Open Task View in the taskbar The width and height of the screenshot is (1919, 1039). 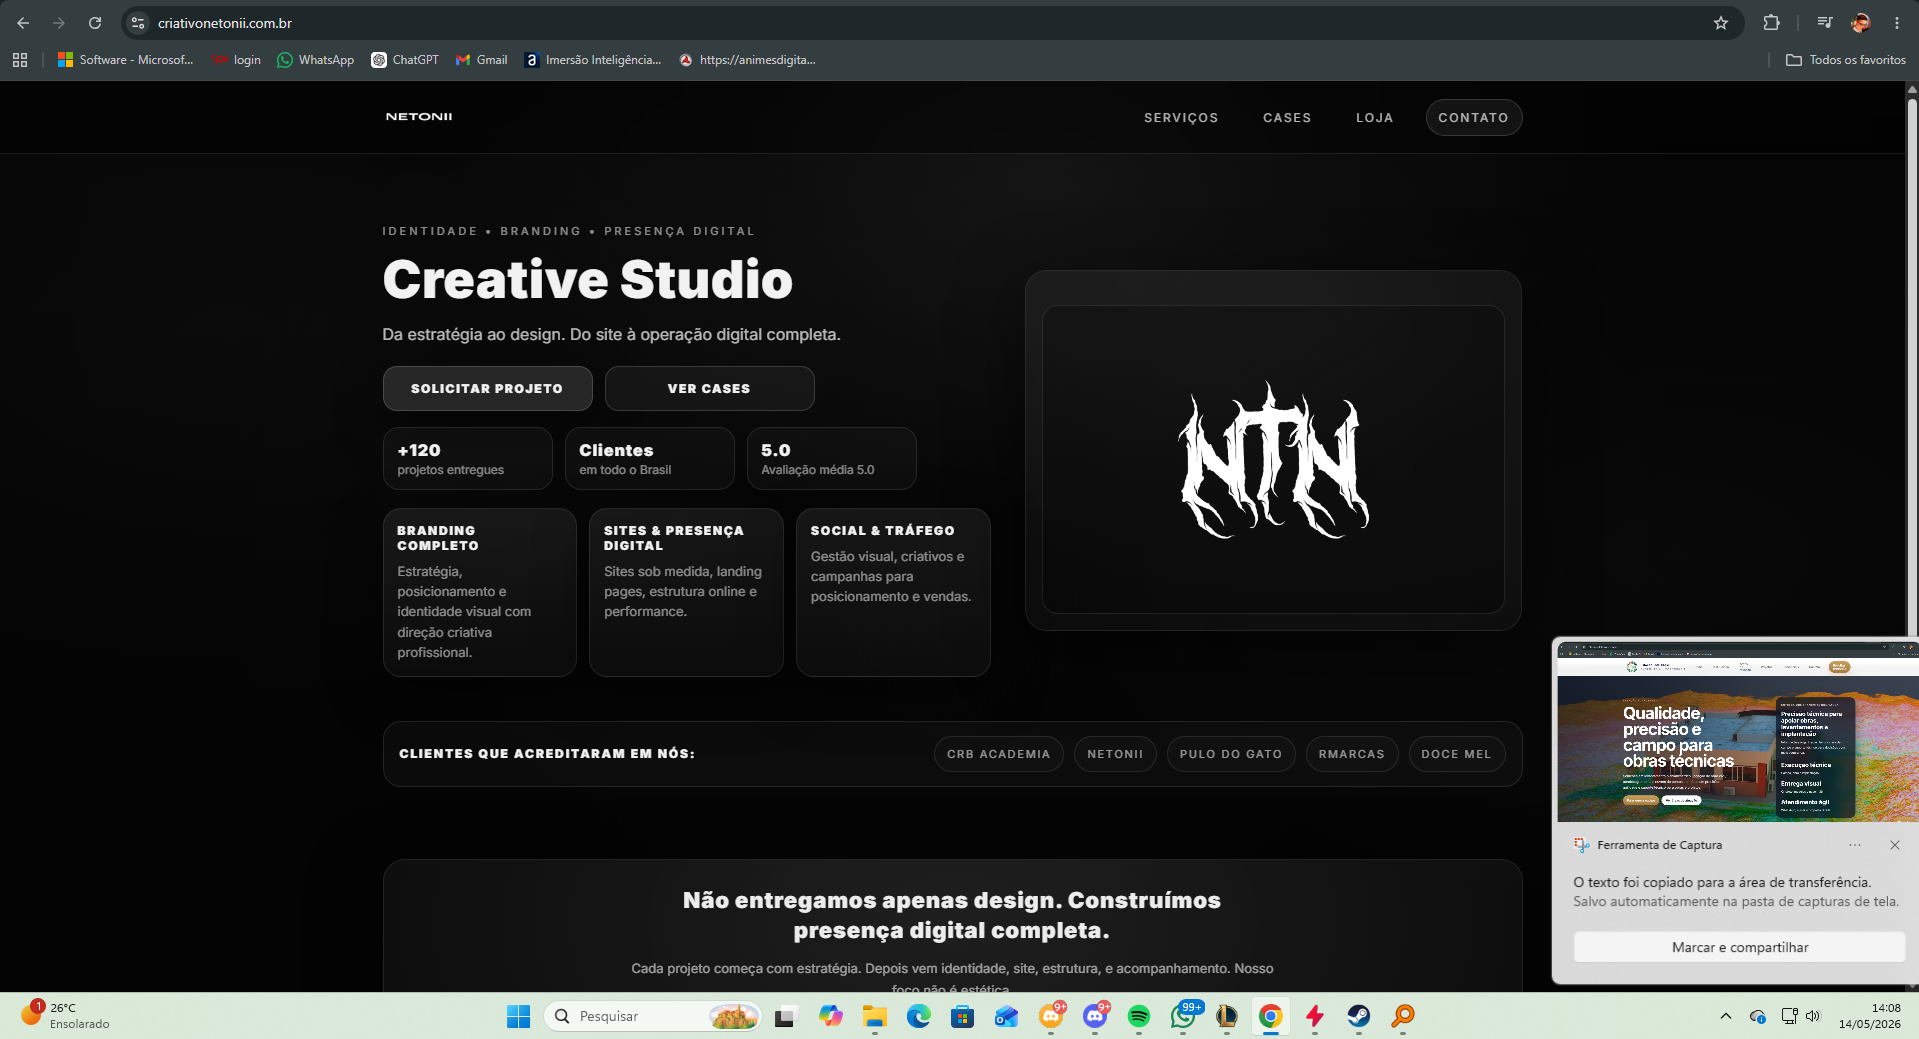pos(785,1016)
